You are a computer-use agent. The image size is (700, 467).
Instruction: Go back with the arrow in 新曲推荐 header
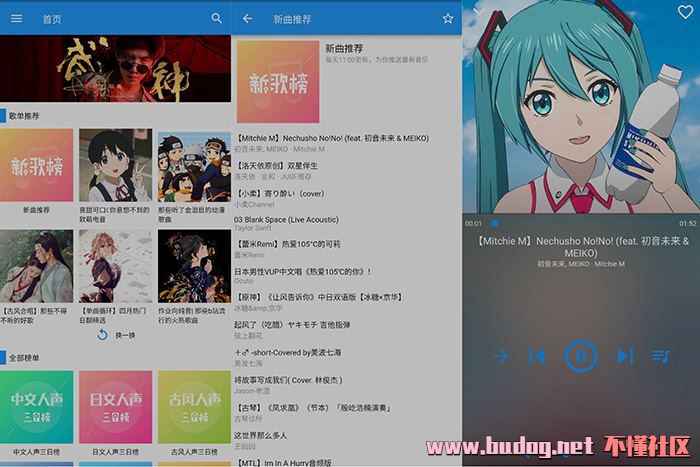point(247,19)
